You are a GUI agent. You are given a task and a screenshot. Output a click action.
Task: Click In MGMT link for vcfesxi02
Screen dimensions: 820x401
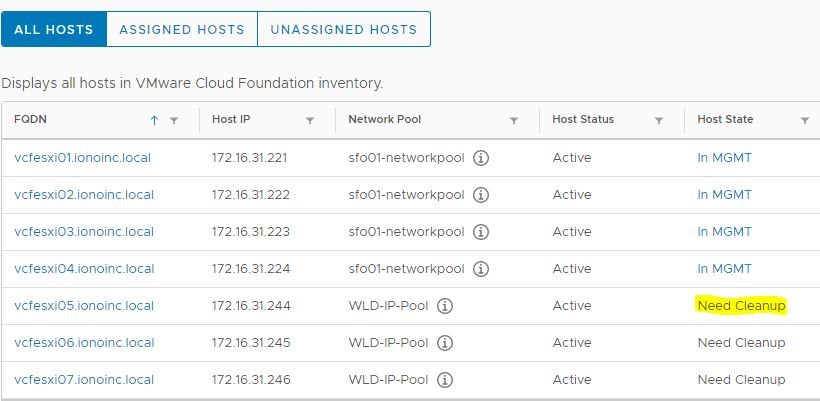[724, 195]
